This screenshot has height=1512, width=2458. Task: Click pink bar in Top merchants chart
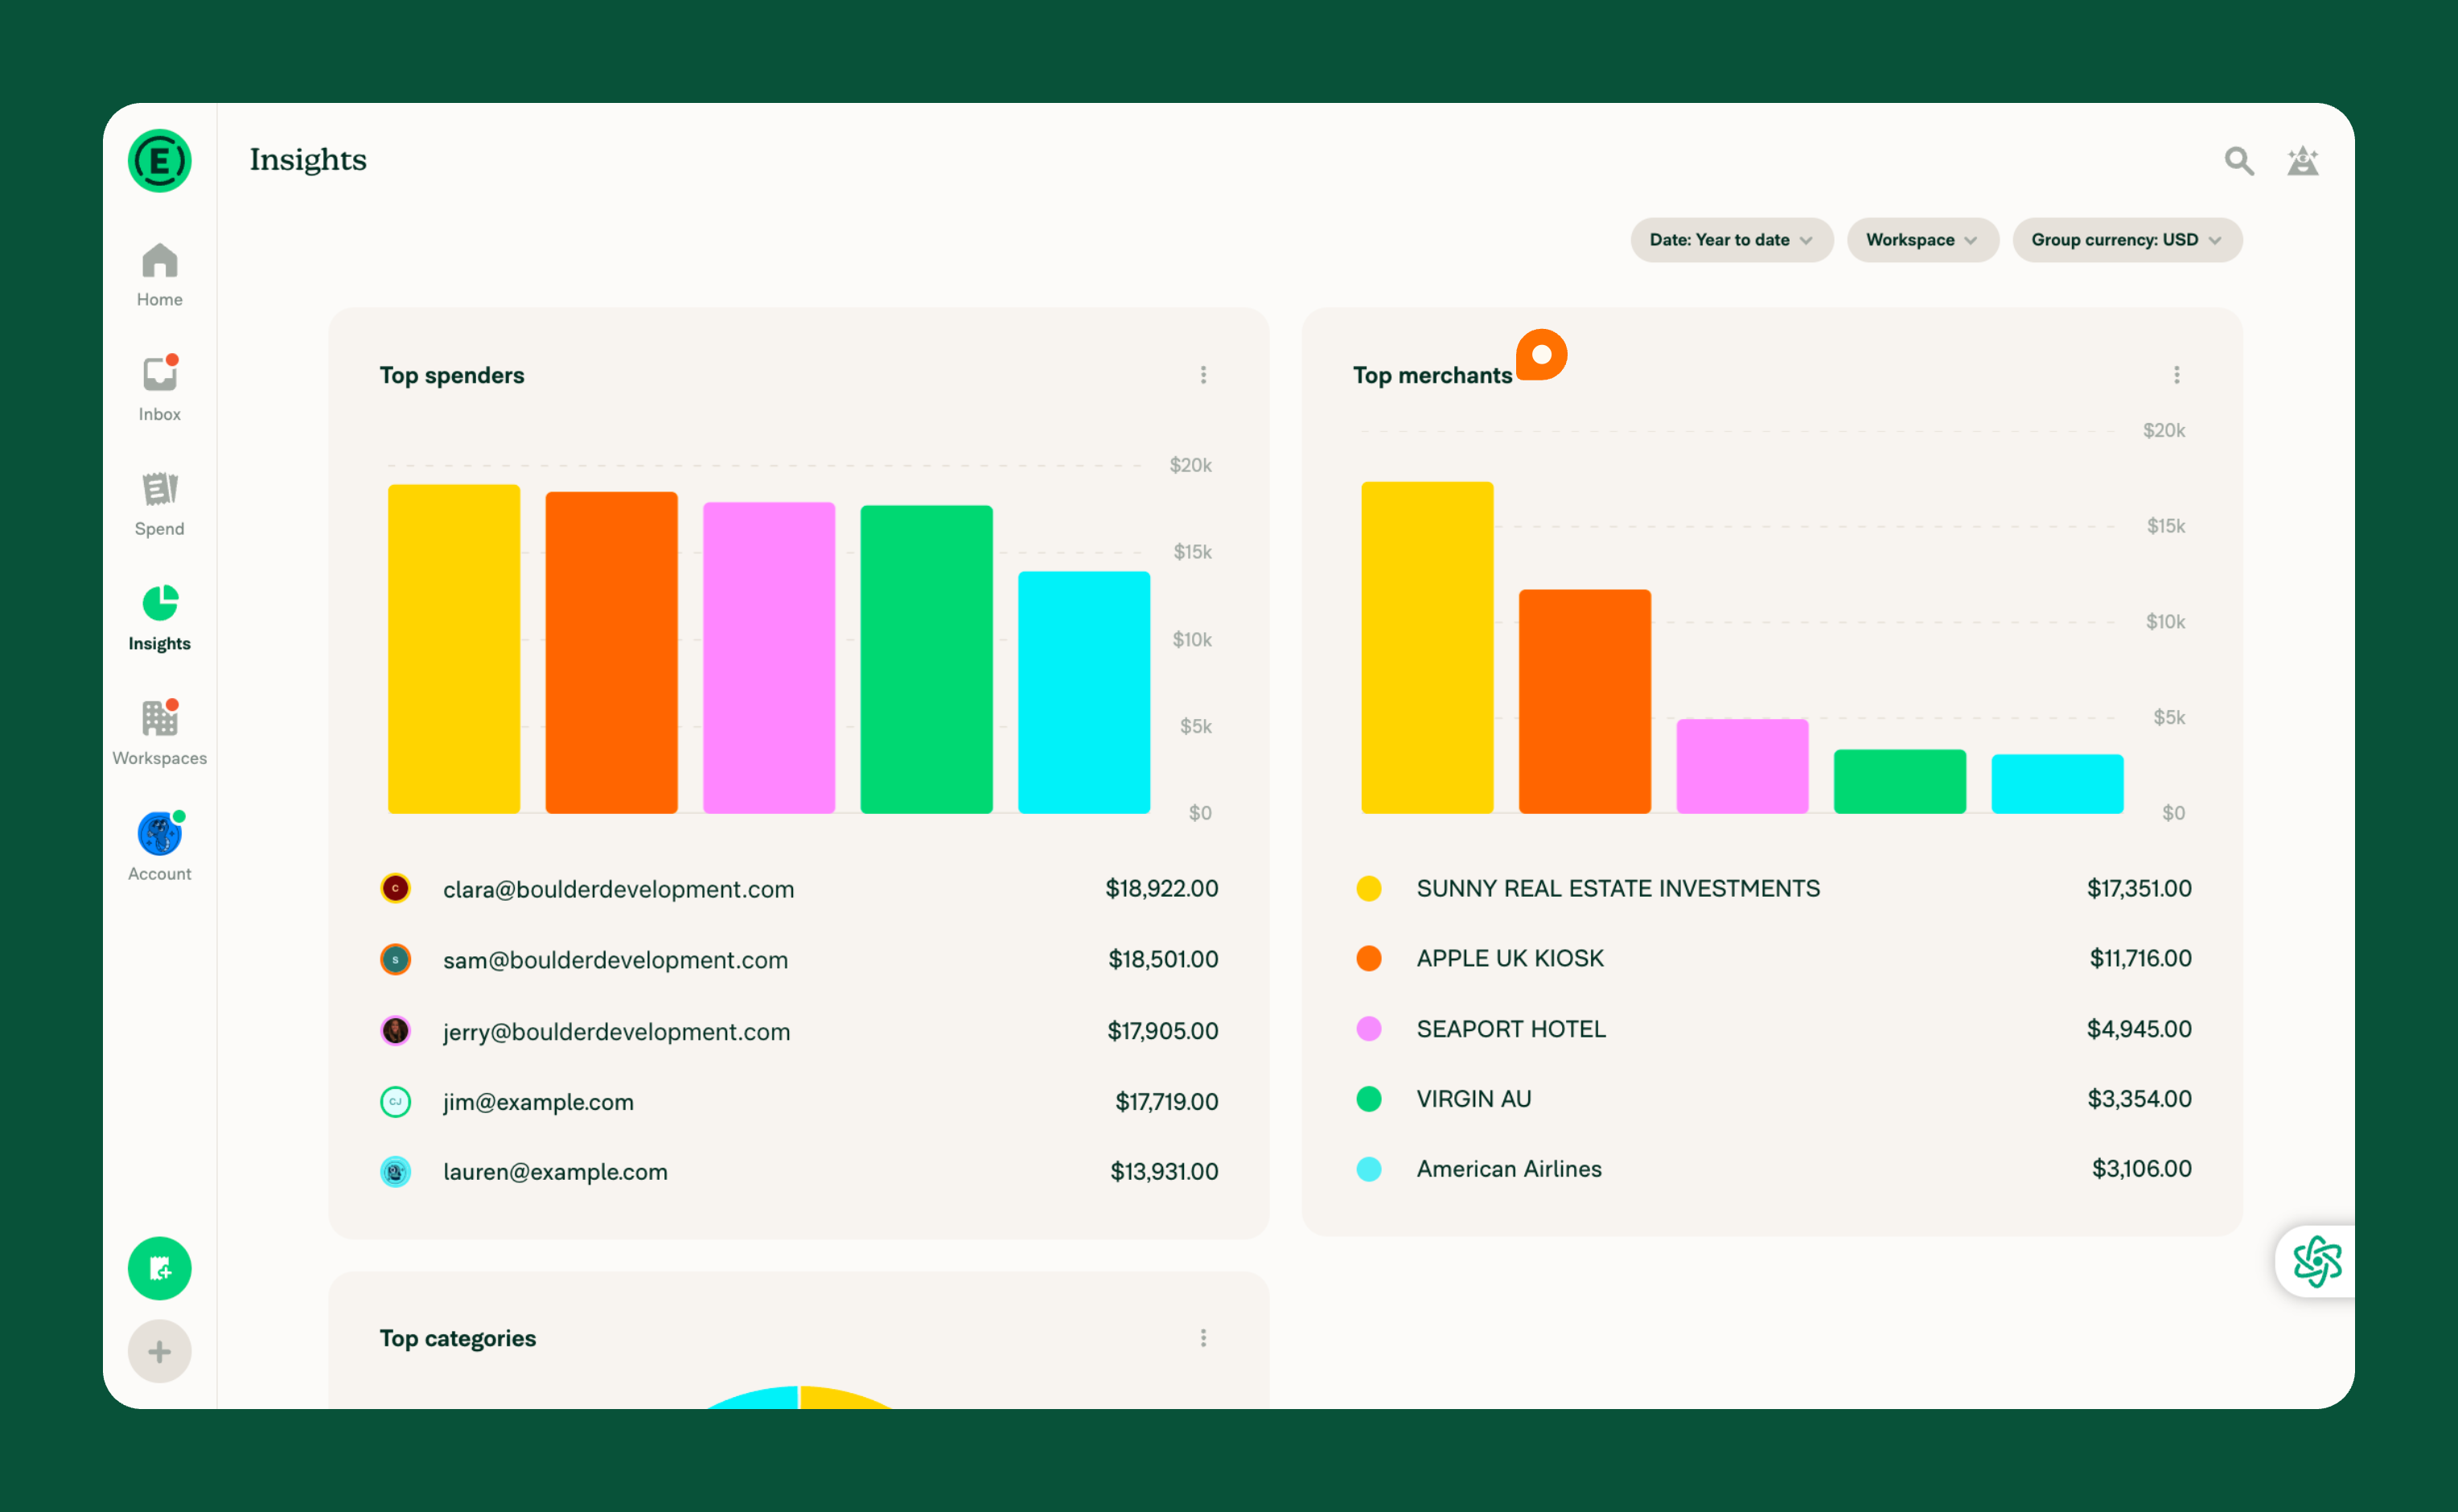pos(1742,766)
